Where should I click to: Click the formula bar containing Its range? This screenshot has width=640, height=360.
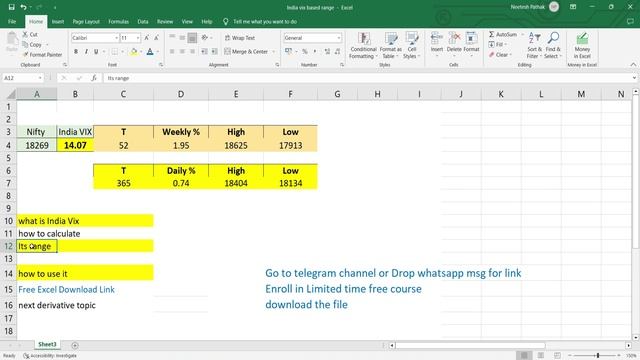coord(367,78)
